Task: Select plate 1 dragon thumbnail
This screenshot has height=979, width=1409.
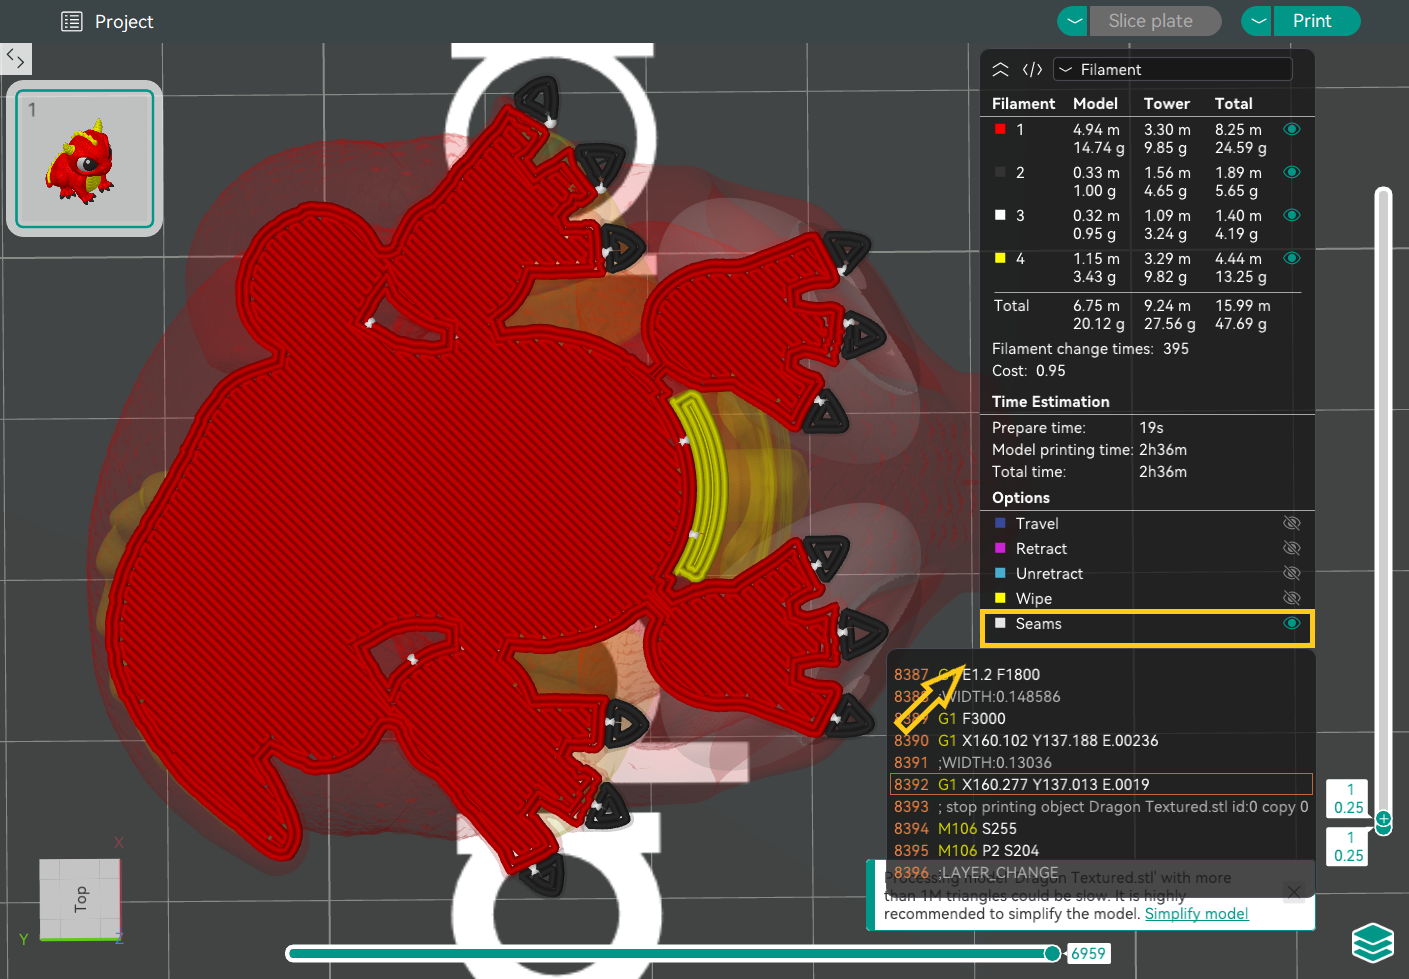Action: (x=85, y=158)
